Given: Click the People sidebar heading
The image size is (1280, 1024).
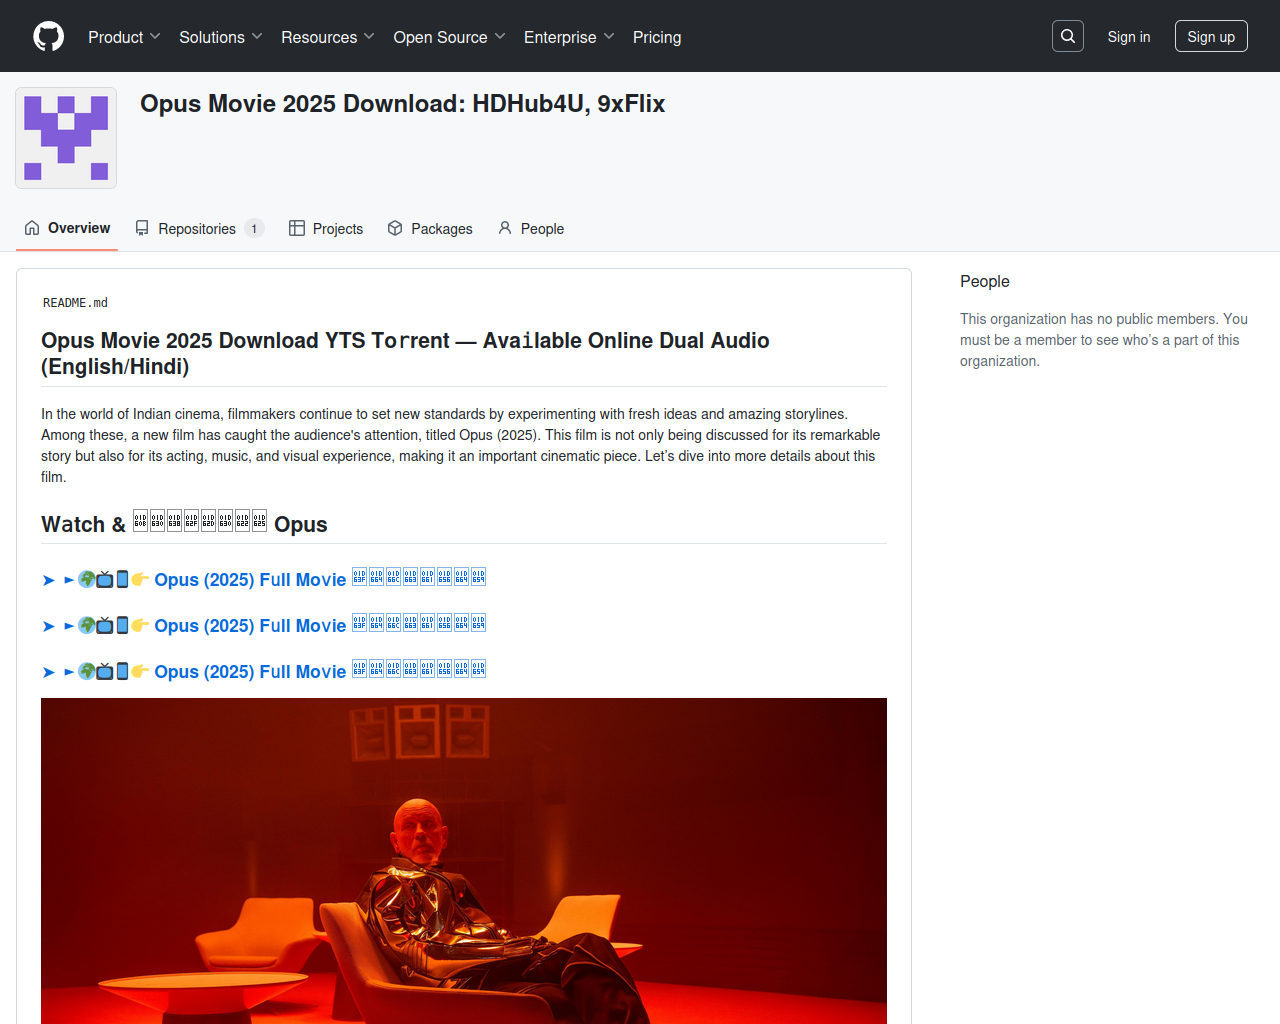Looking at the screenshot, I should click(985, 282).
